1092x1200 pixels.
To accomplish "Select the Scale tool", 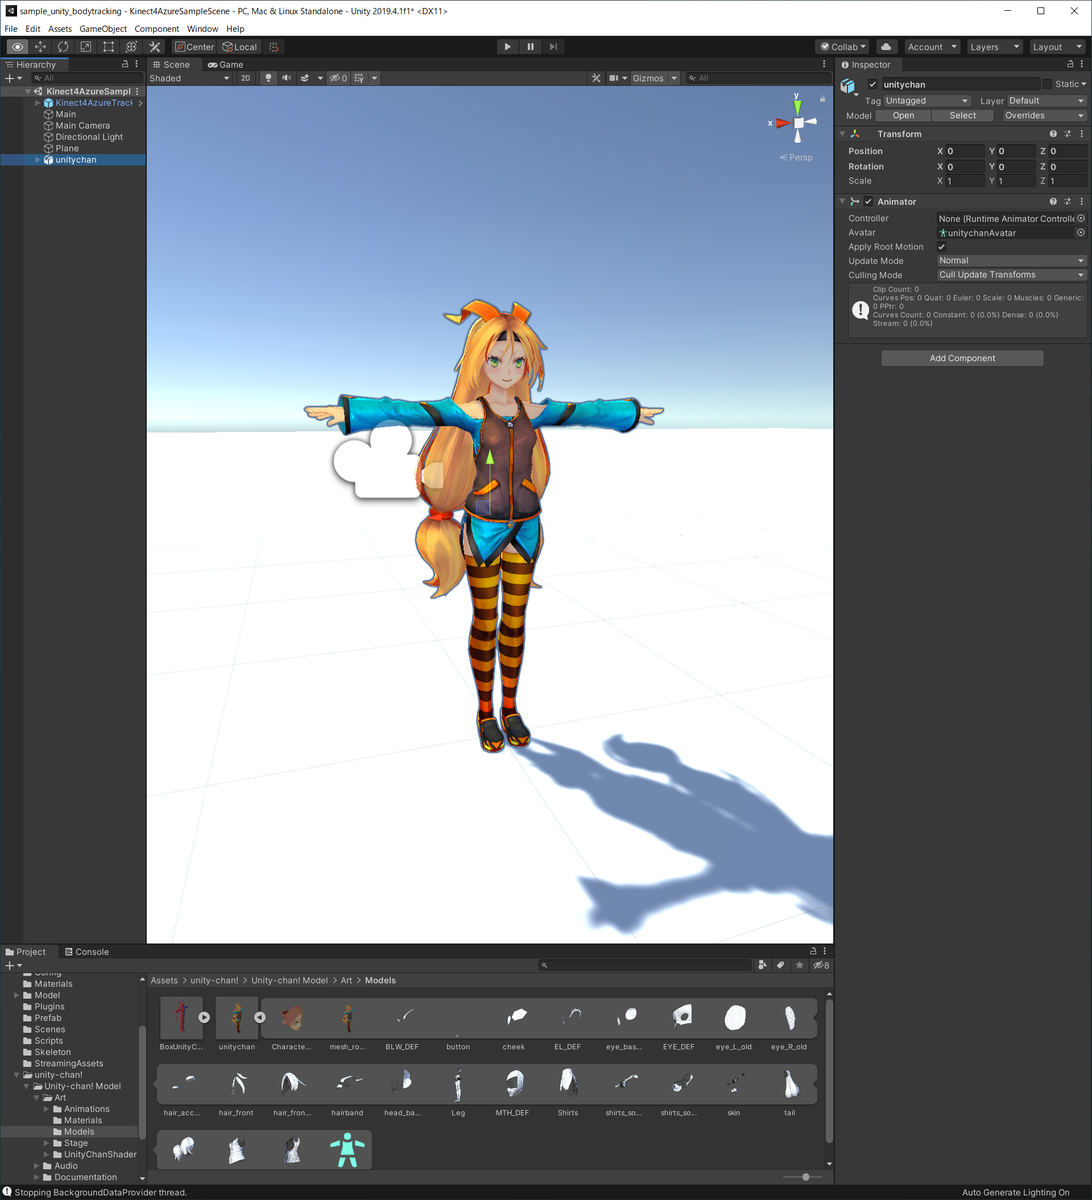I will 84,46.
